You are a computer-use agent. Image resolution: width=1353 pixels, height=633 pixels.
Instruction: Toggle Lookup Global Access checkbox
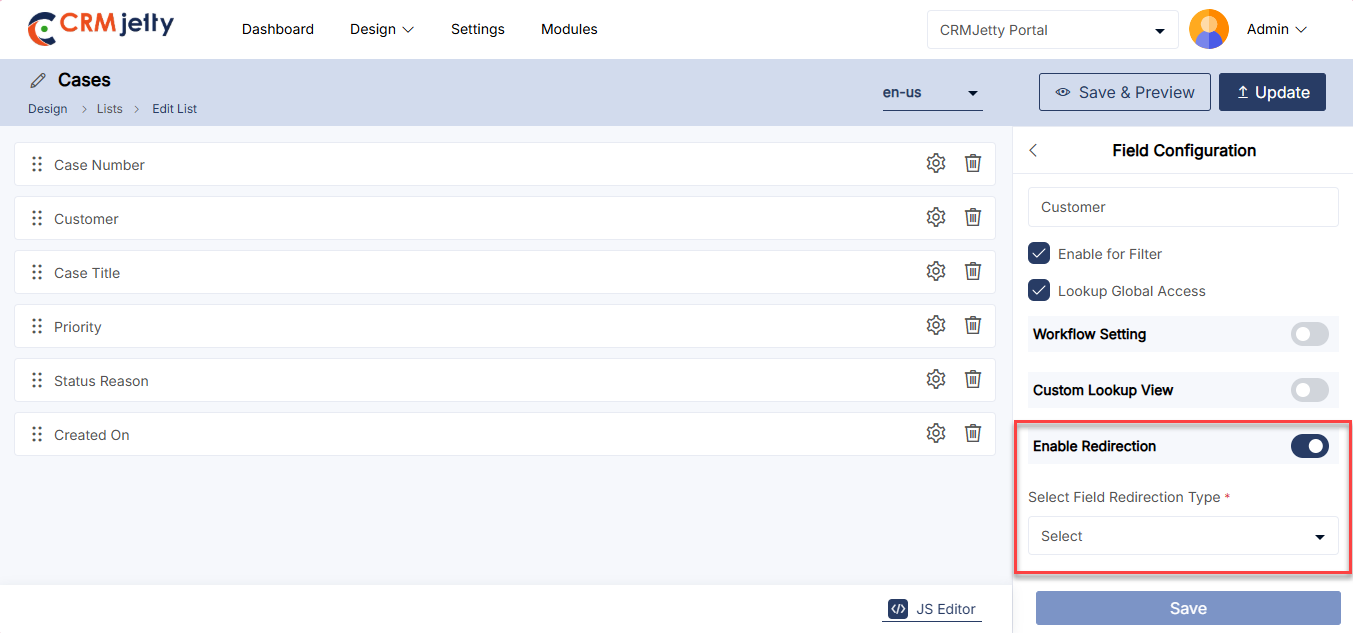click(x=1039, y=291)
